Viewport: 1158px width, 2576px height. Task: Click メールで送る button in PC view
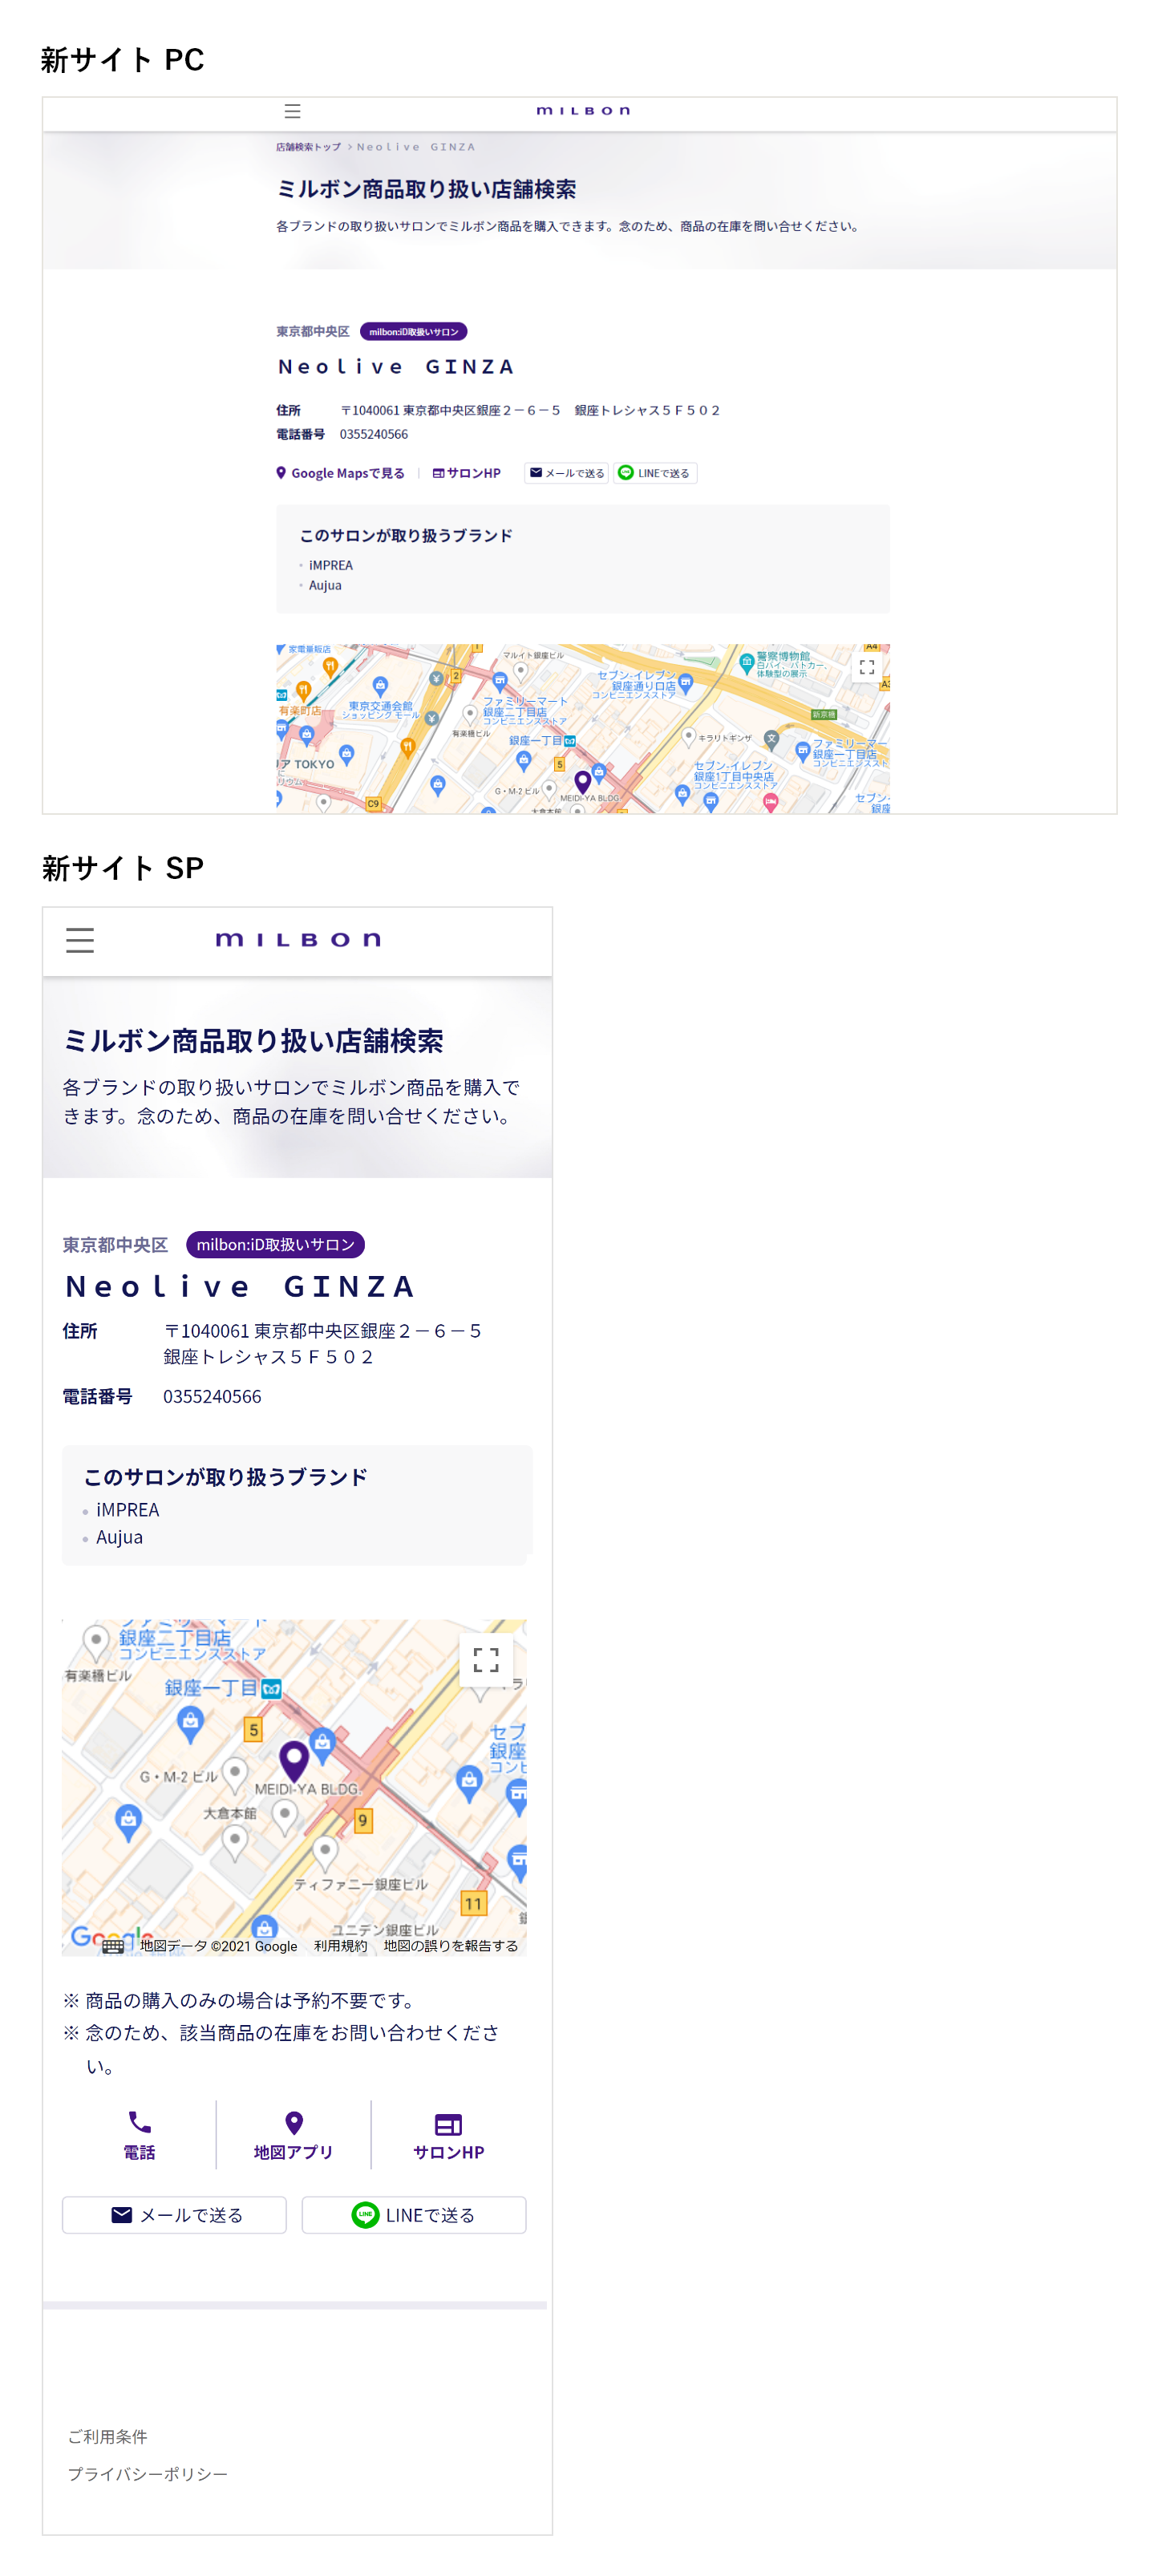pyautogui.click(x=566, y=473)
